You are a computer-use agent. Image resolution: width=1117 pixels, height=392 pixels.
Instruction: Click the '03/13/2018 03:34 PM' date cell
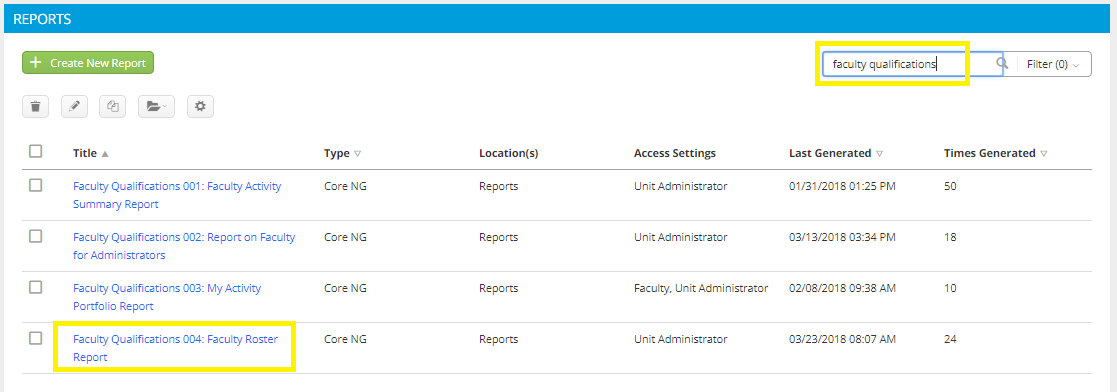coord(842,237)
